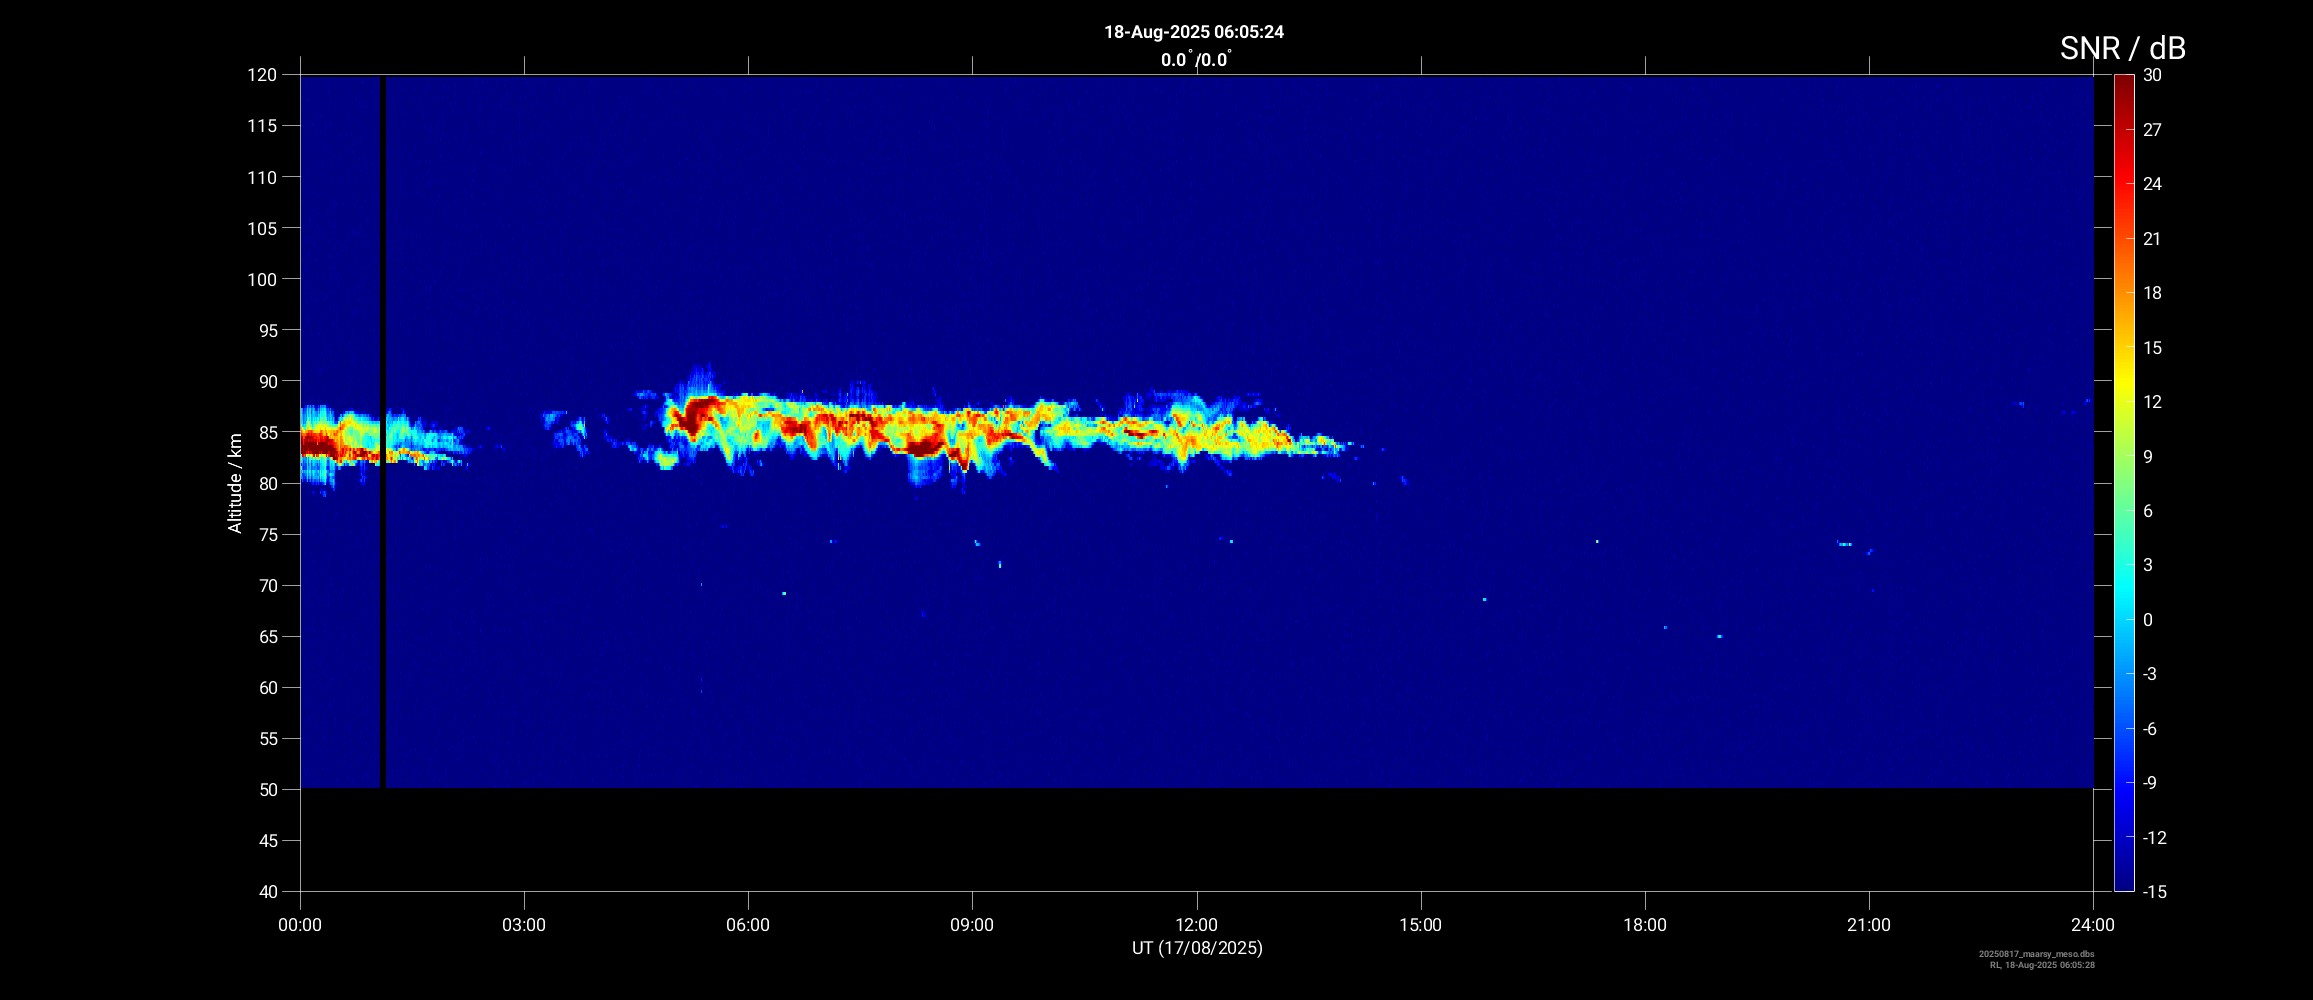The image size is (2313, 1000).
Task: Select time axis label '18:00'
Action: click(1645, 925)
